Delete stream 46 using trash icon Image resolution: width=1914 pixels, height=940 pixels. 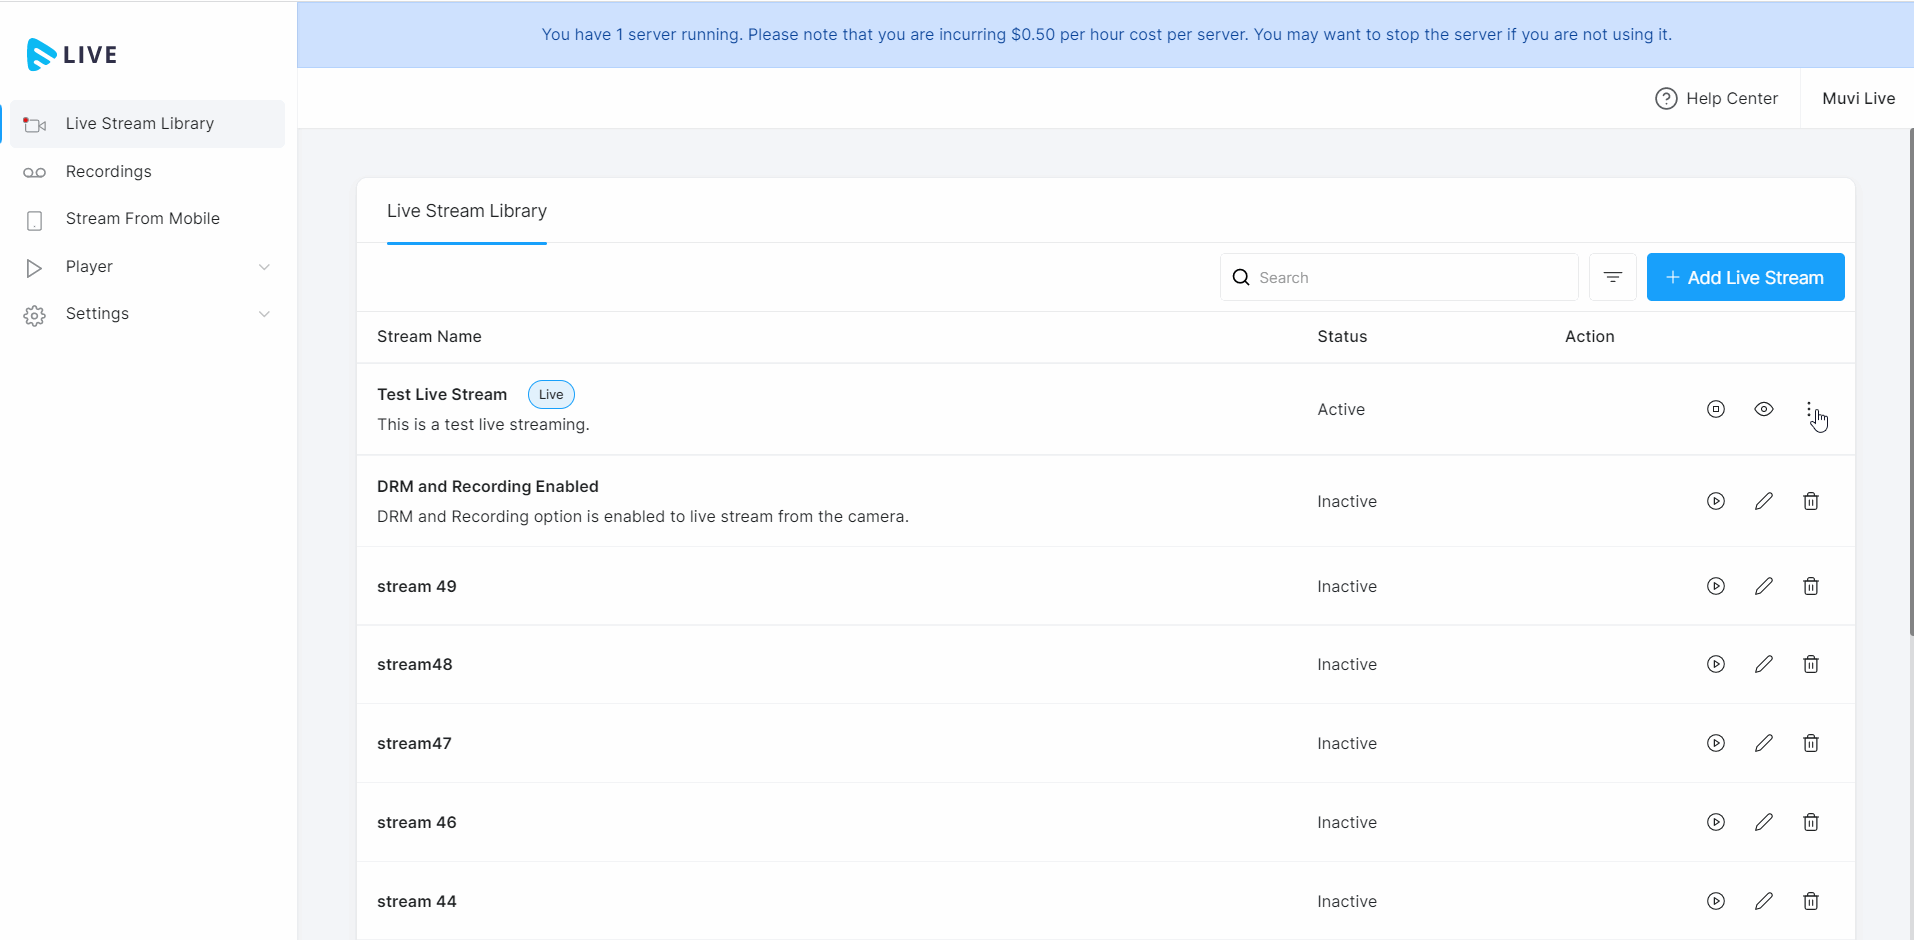1810,822
